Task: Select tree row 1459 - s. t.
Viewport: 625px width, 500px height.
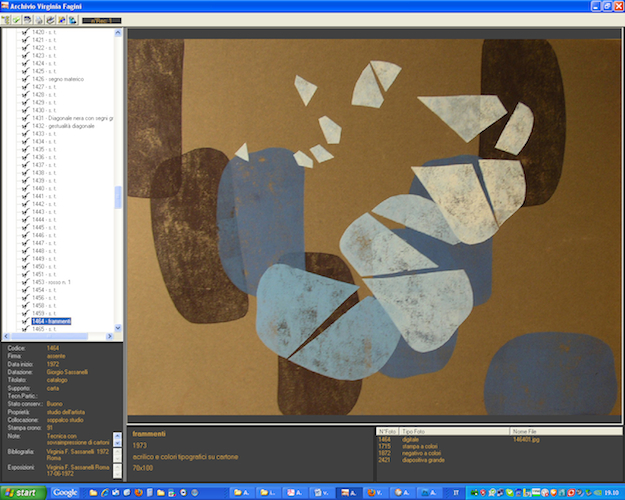Action: 44,313
